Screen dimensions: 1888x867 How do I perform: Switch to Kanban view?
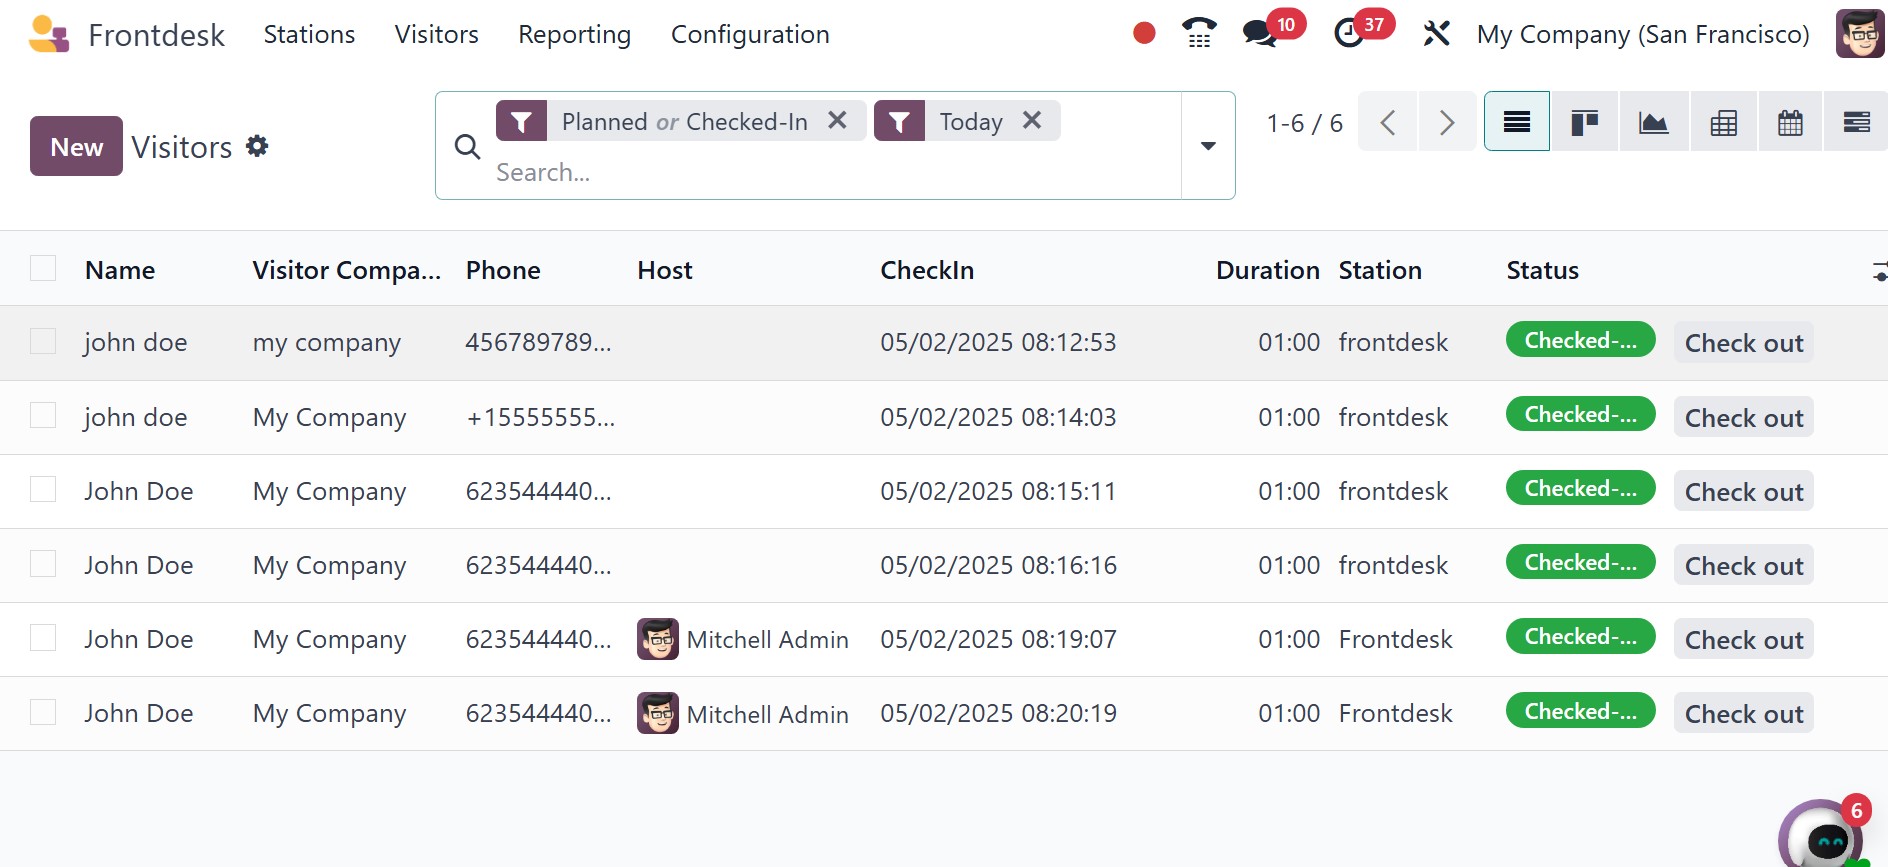pyautogui.click(x=1584, y=122)
